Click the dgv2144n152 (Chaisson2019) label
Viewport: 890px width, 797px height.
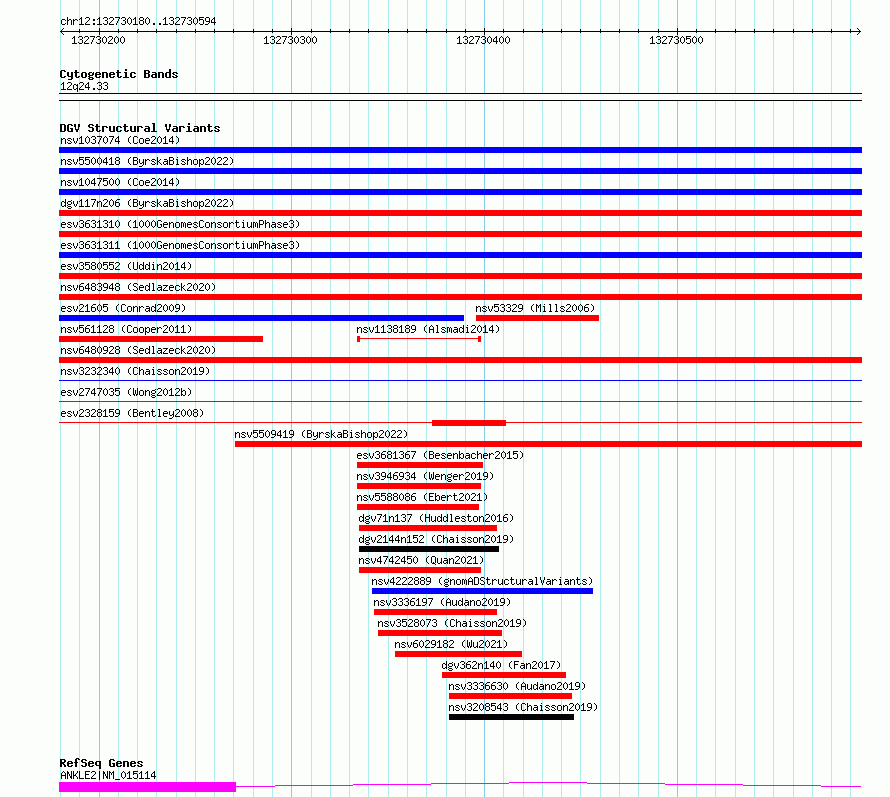436,539
